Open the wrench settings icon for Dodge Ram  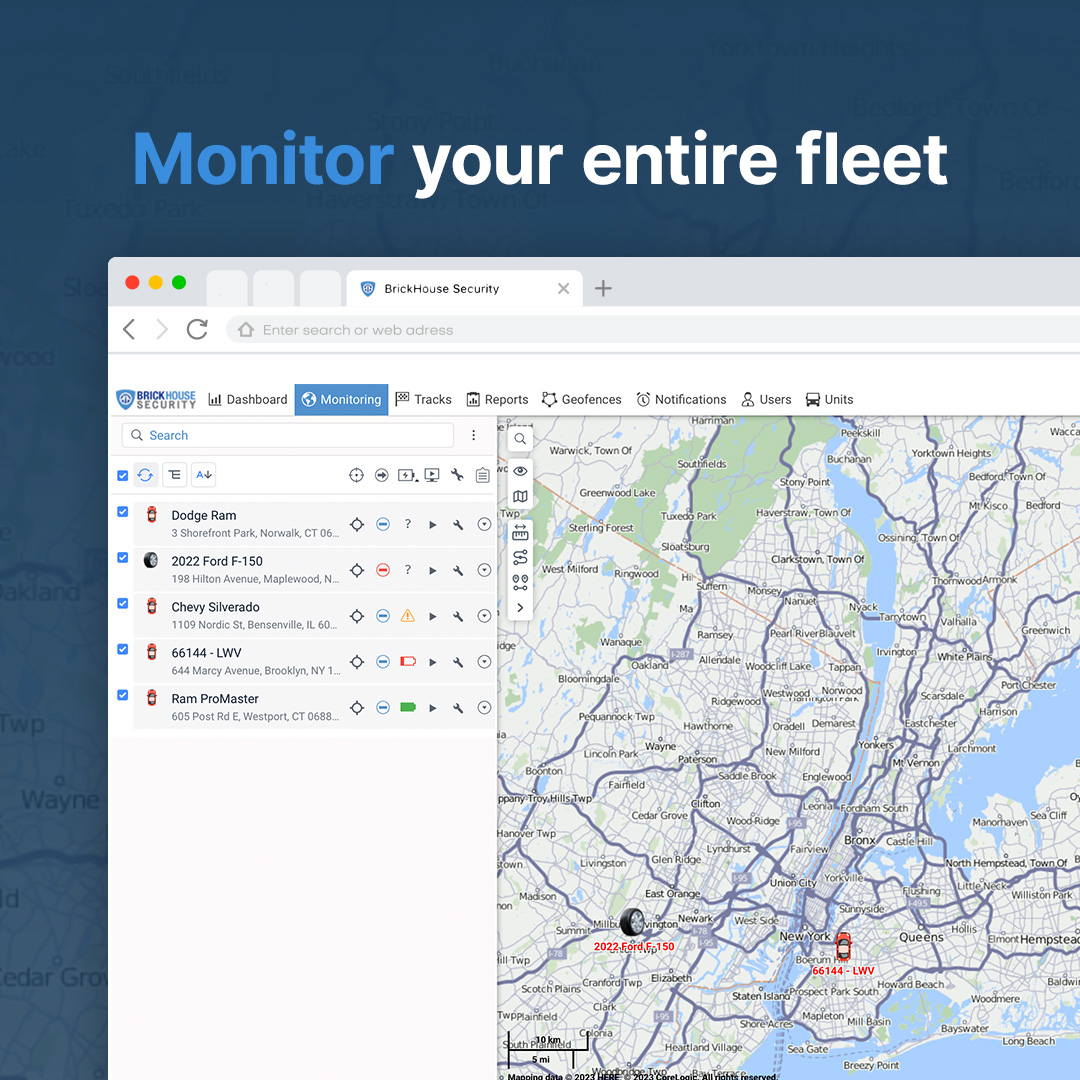[x=458, y=523]
